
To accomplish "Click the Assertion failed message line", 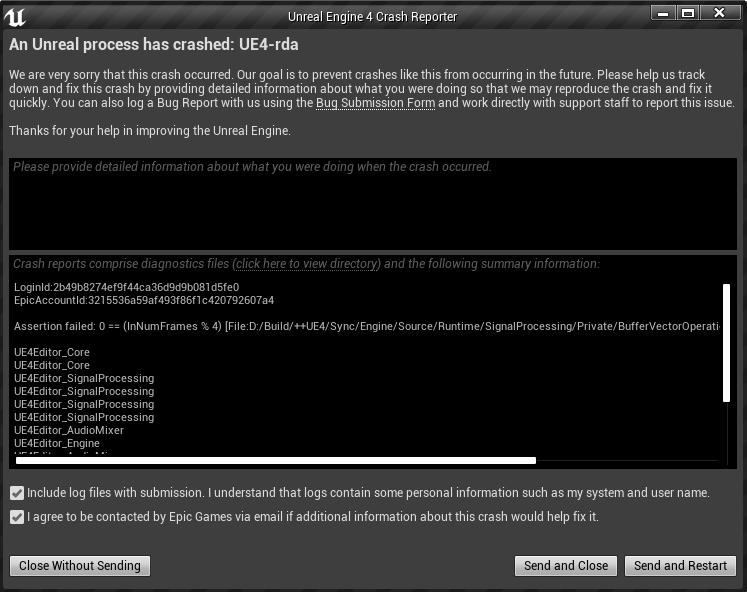I will tap(366, 327).
